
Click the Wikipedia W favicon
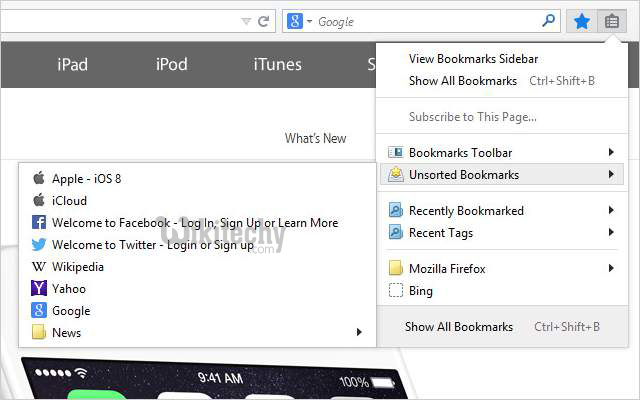(39, 267)
